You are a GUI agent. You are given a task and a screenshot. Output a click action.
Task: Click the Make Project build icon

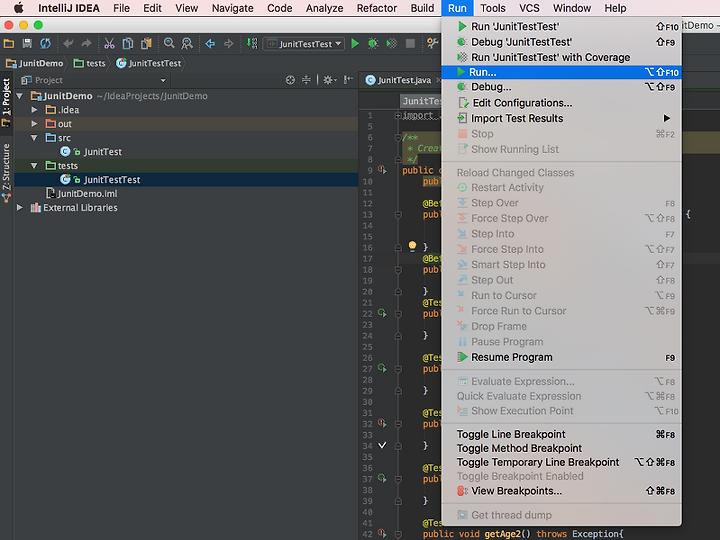252,44
